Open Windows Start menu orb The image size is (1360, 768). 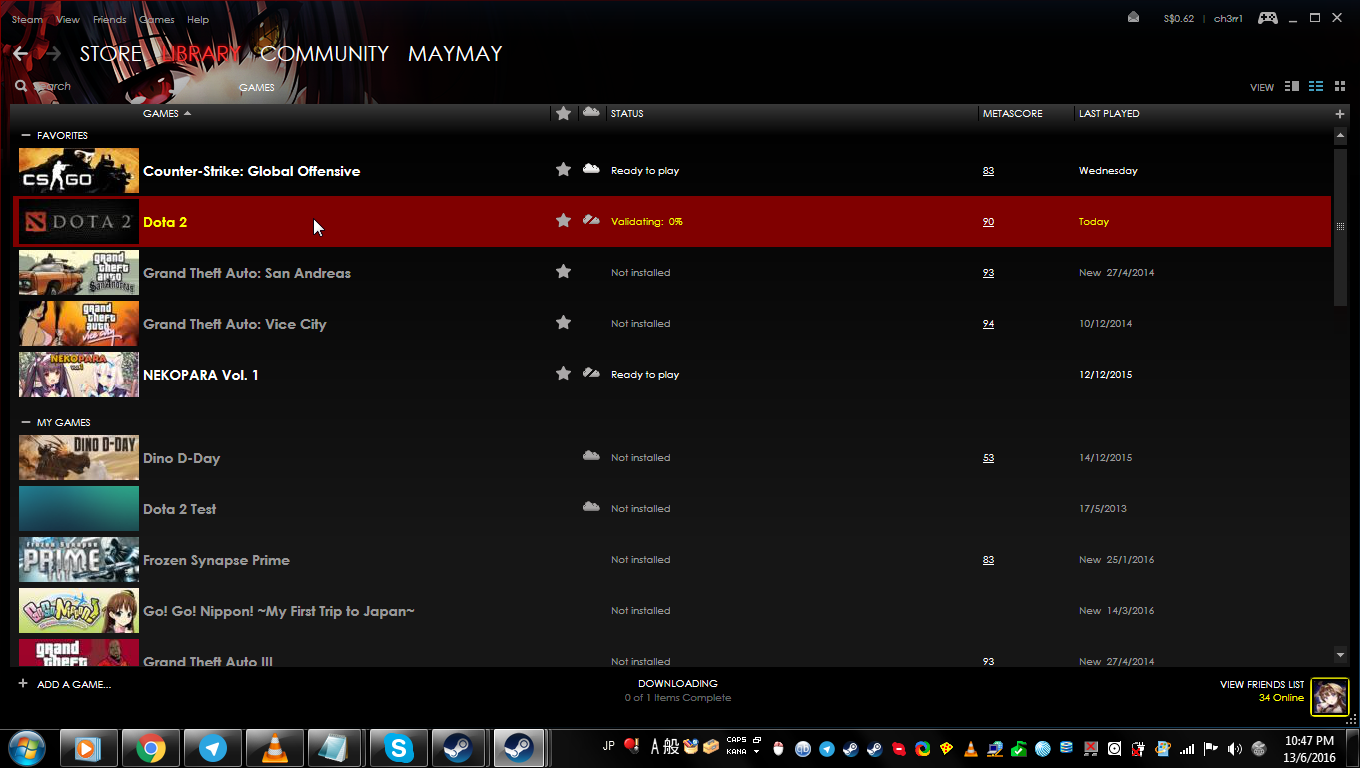[26, 747]
